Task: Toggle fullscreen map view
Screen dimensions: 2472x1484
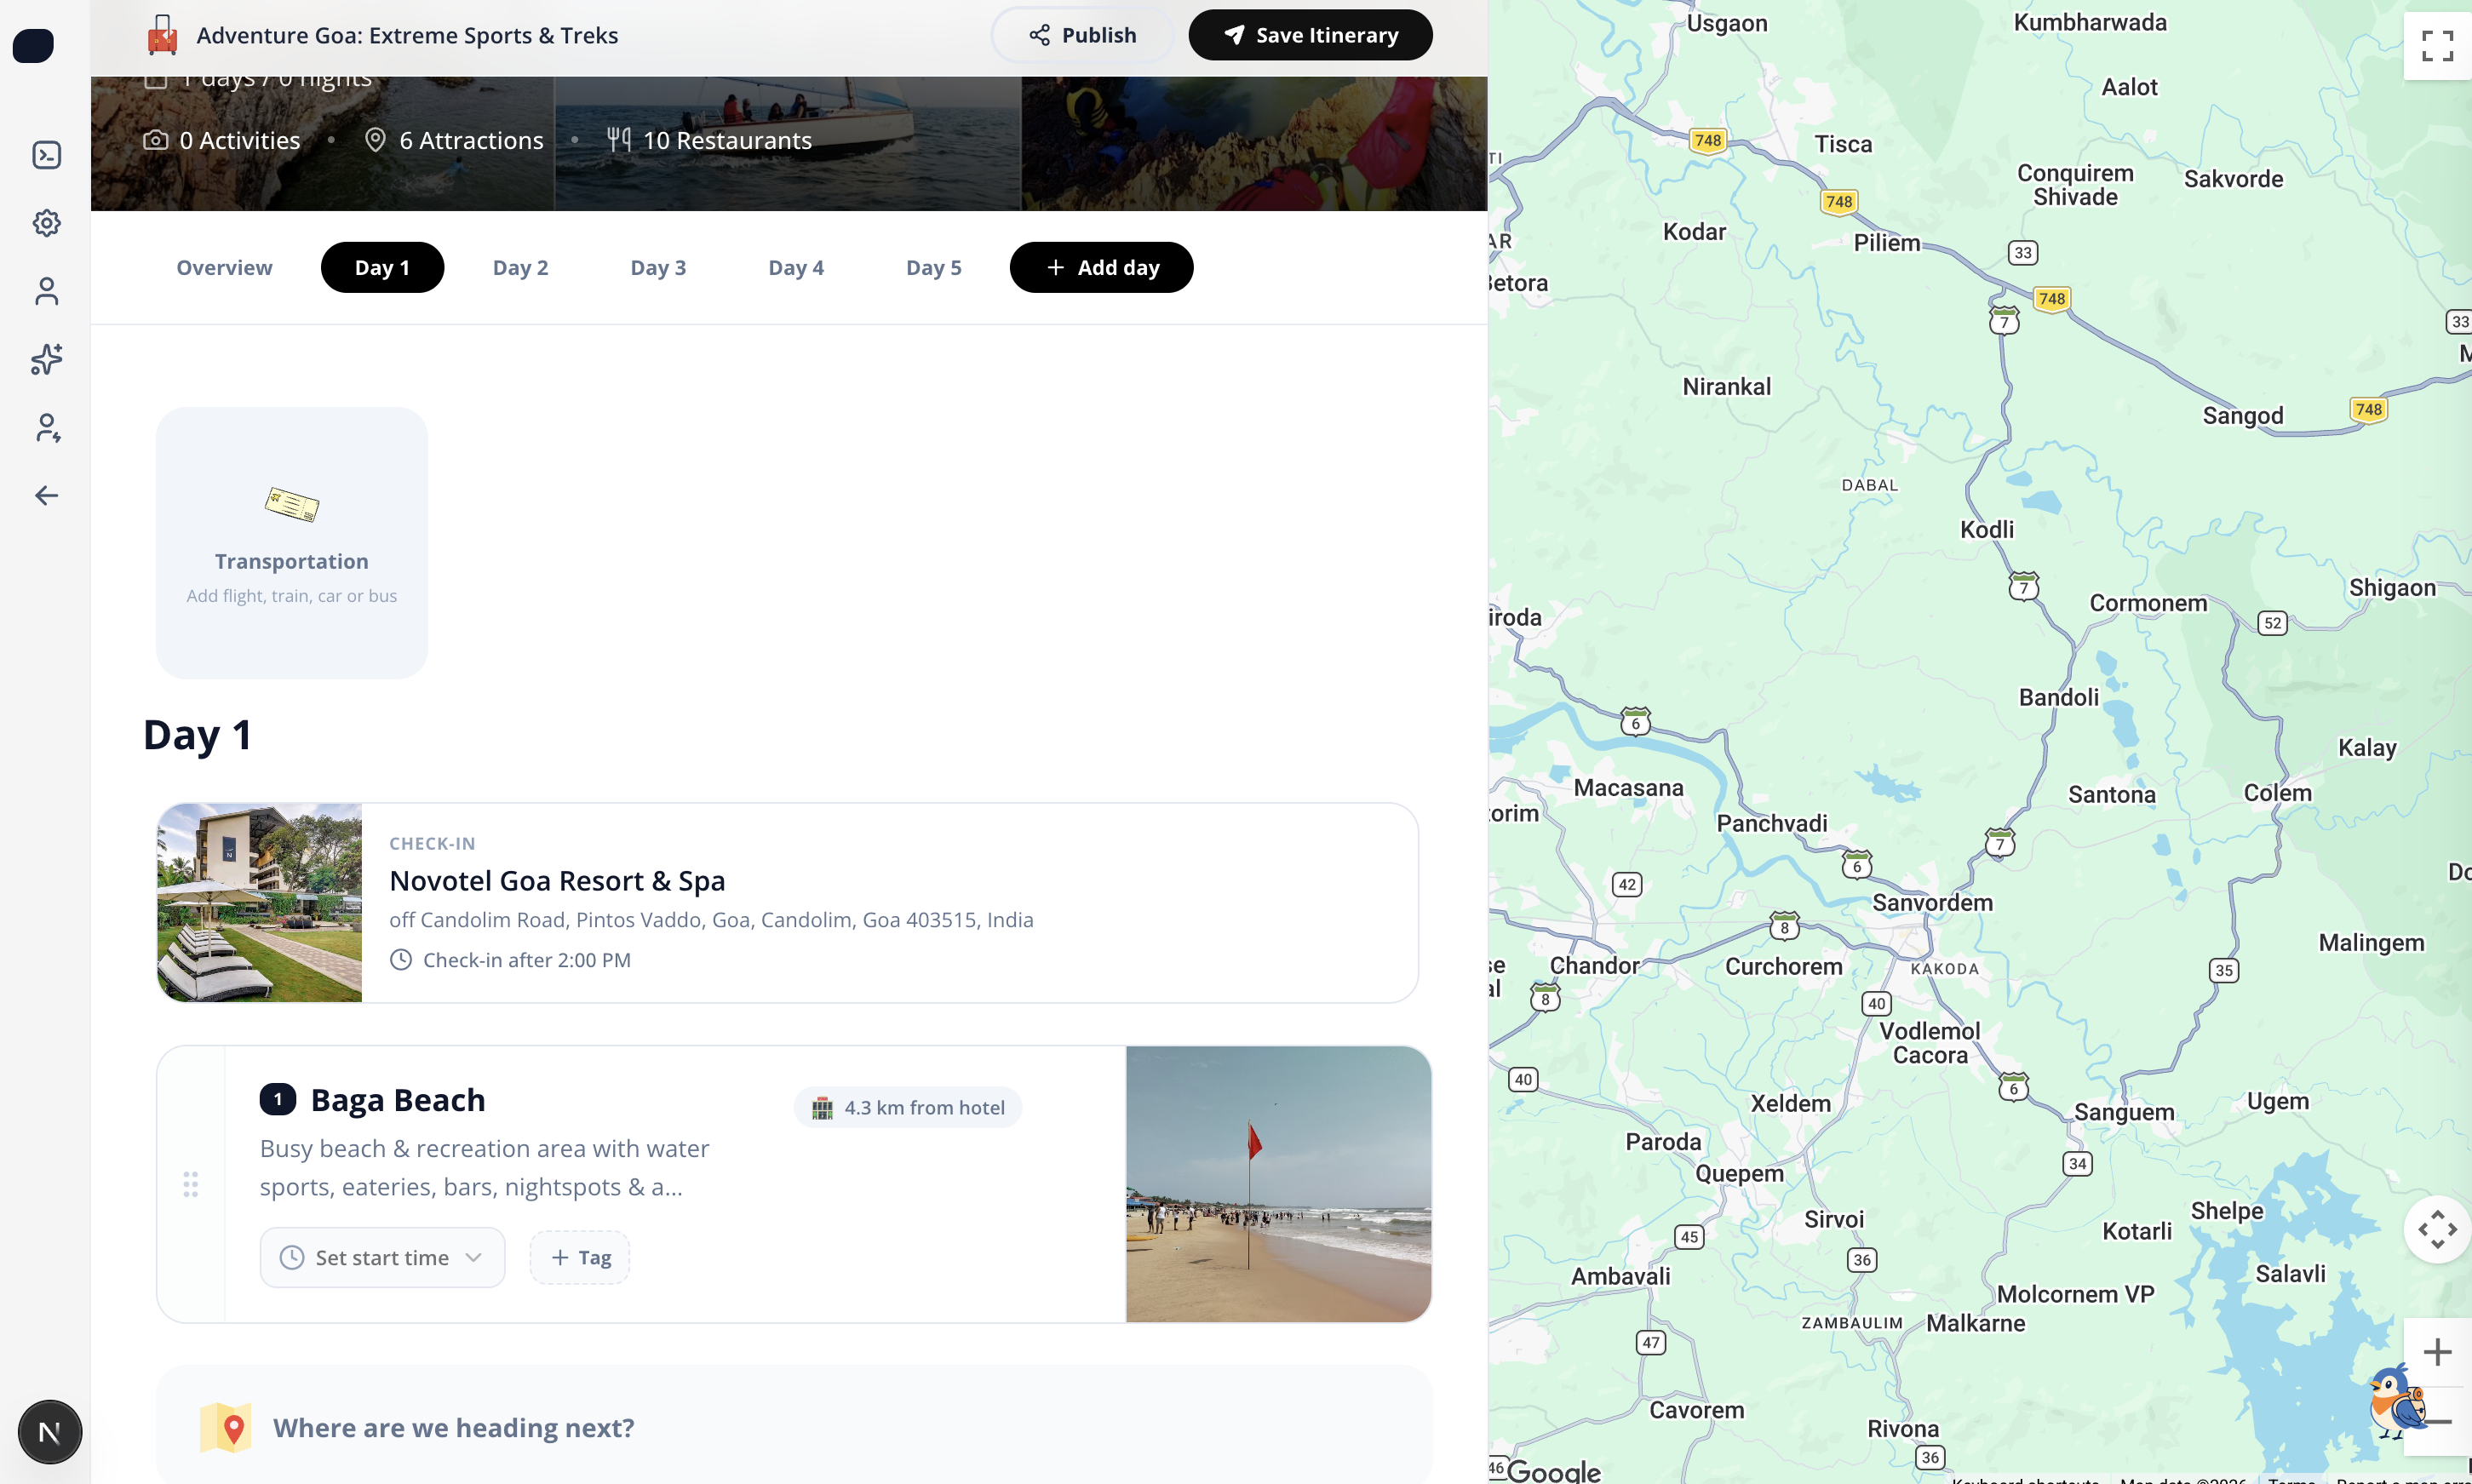Action: (x=2437, y=45)
